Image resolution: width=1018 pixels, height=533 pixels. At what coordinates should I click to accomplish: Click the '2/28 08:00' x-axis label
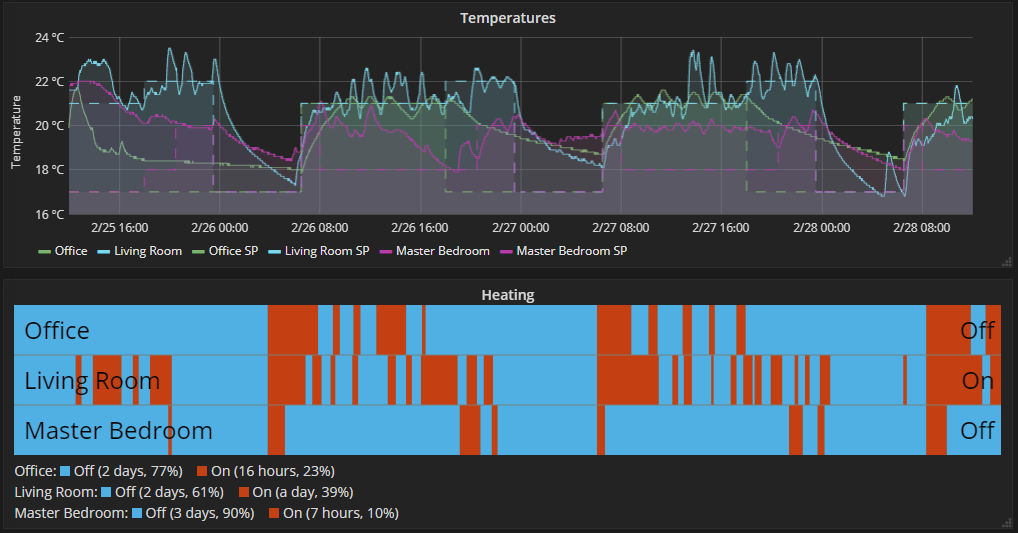pos(921,228)
